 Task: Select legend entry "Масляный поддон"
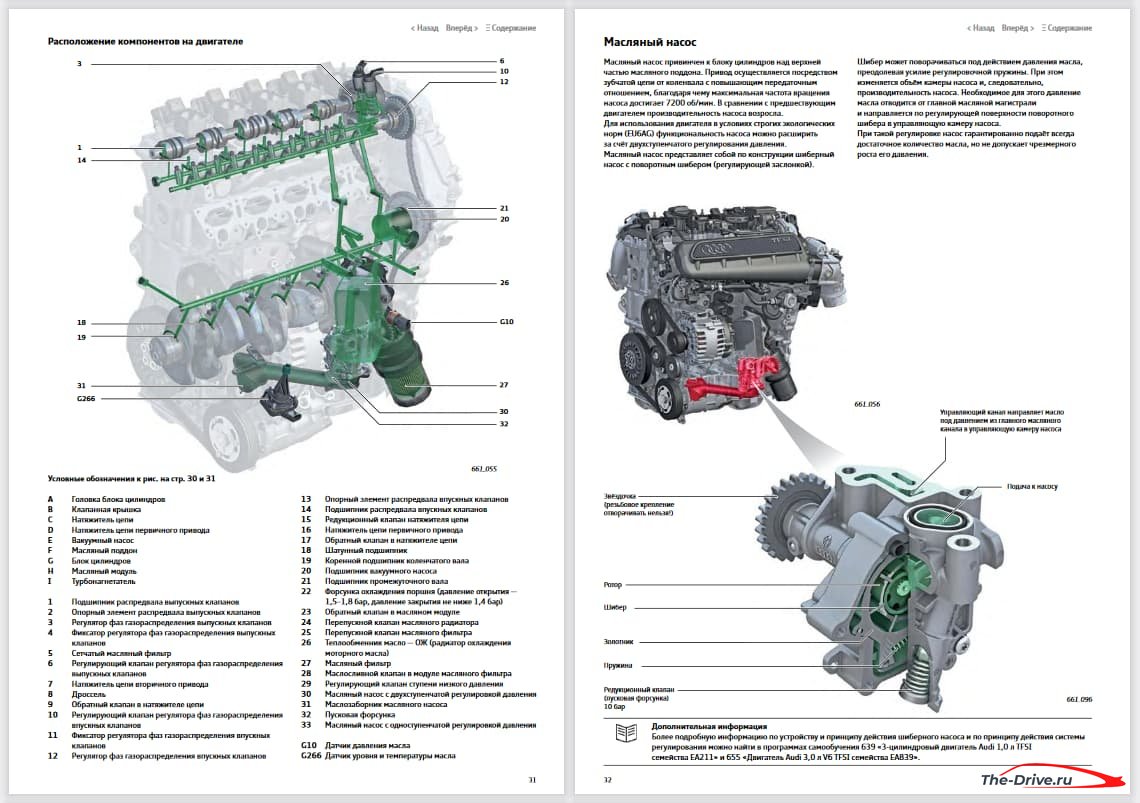pos(104,551)
